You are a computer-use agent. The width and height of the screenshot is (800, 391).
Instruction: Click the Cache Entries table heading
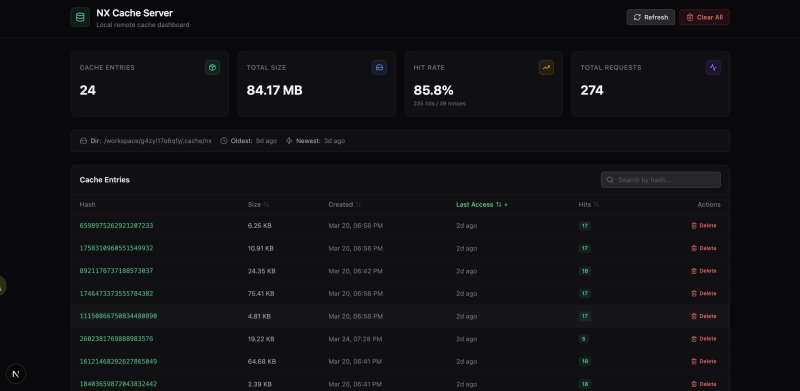[105, 180]
